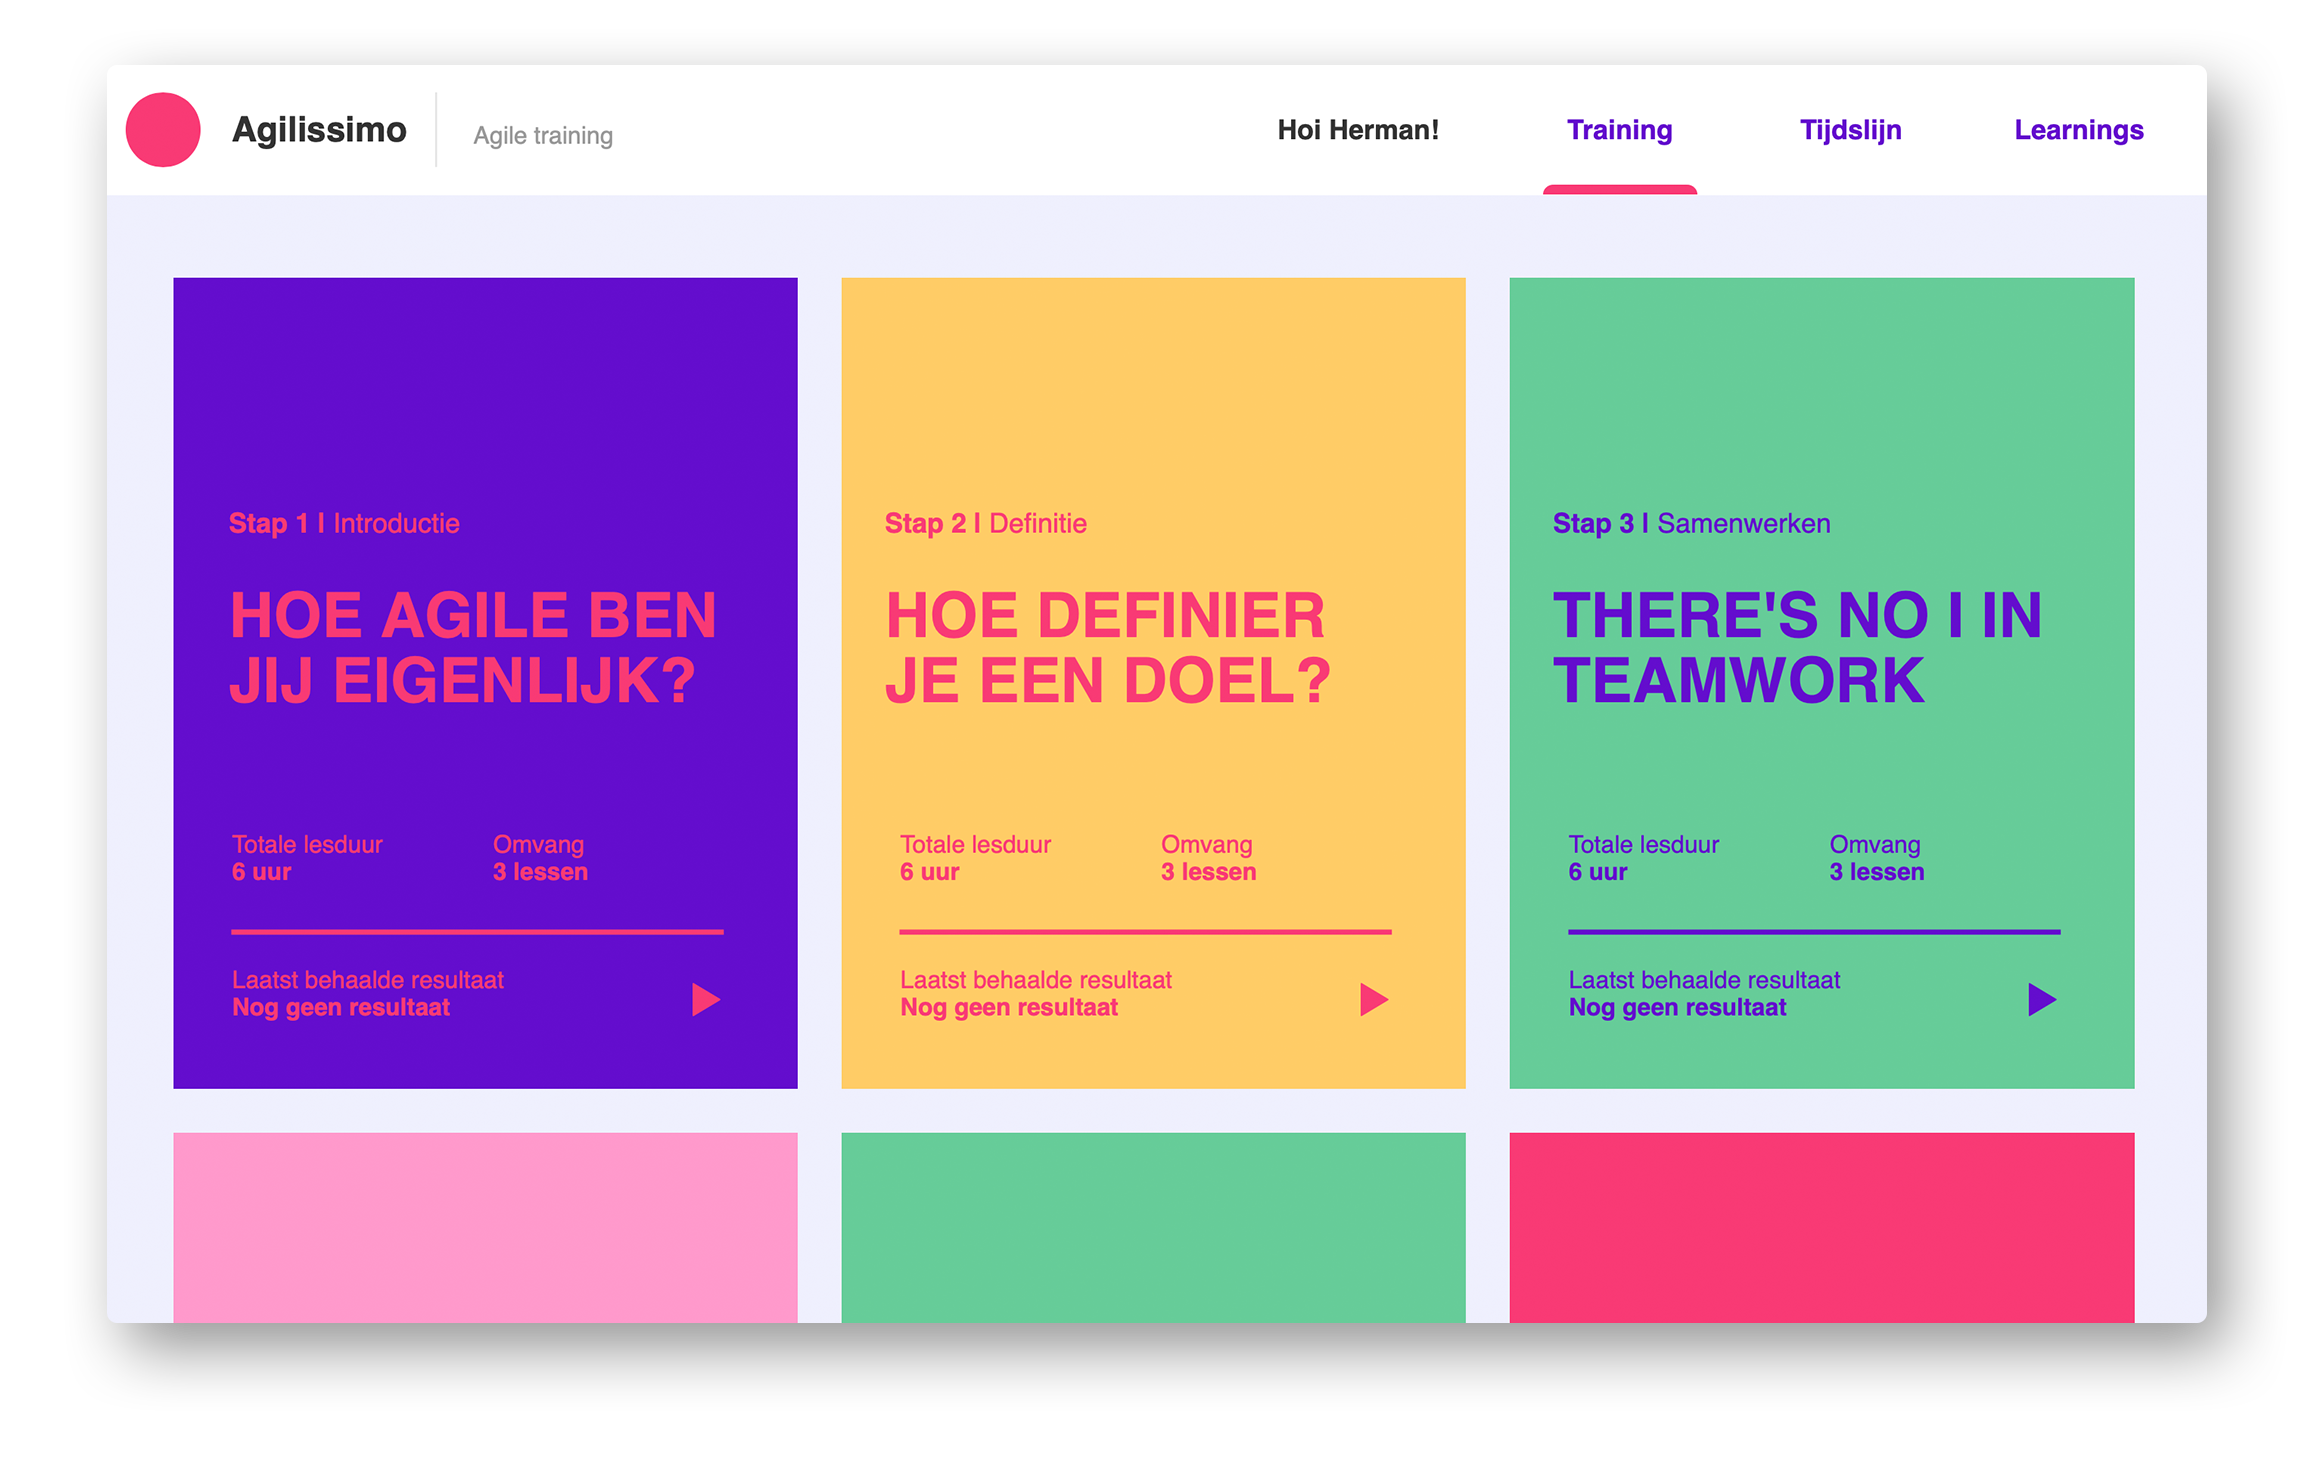Select the partially visible pink bottom-row card

[x=485, y=1227]
